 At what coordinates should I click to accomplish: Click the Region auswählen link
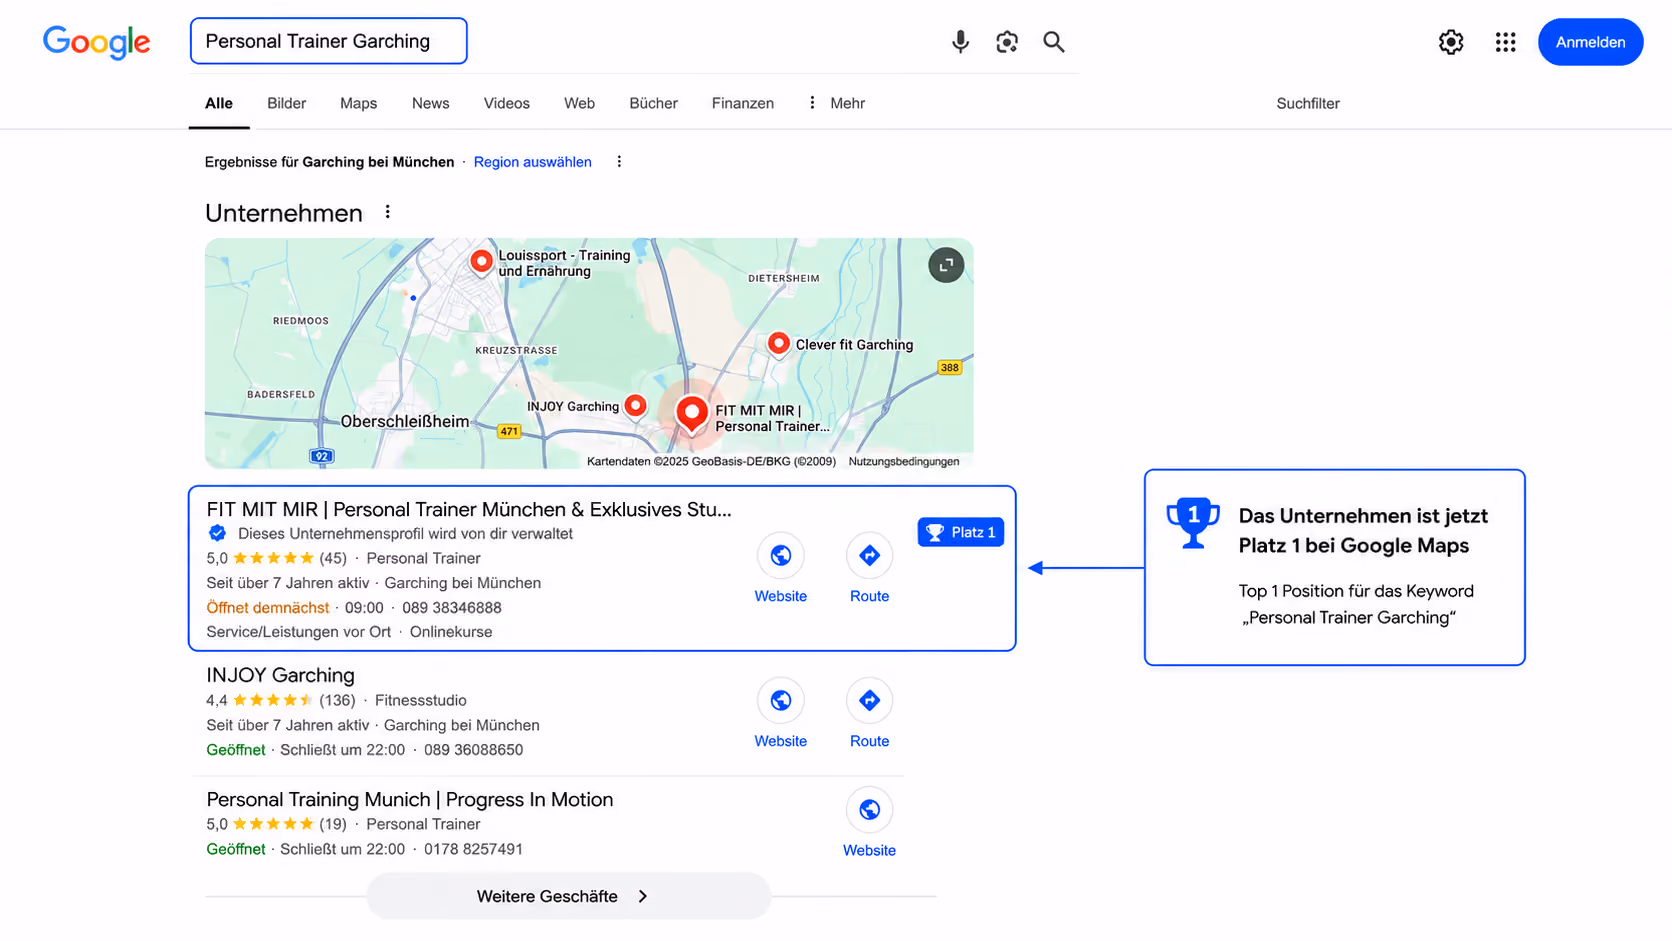(533, 162)
